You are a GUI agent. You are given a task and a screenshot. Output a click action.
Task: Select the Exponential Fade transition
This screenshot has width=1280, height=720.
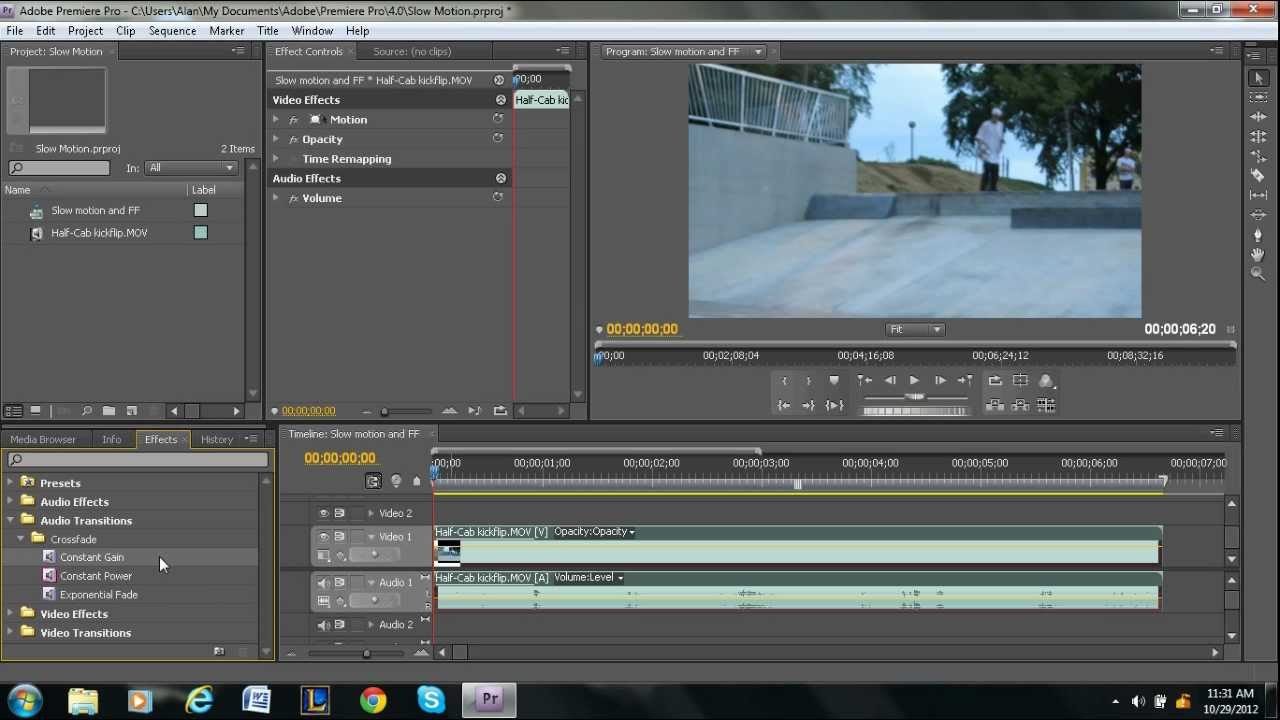coord(99,595)
